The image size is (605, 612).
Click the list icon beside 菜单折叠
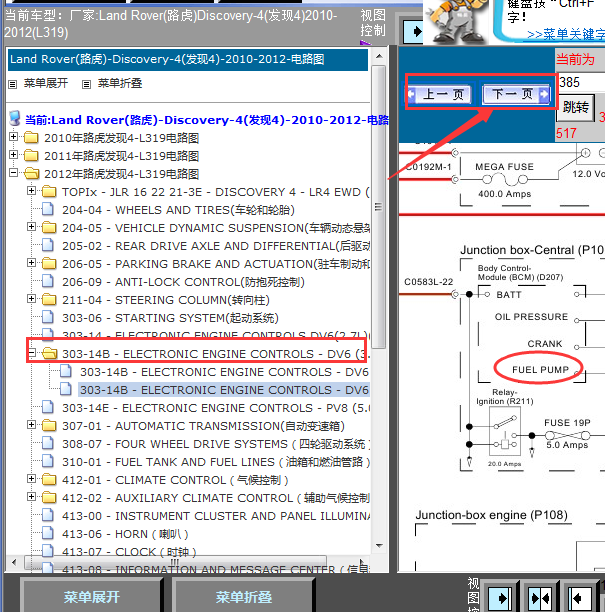tap(86, 84)
